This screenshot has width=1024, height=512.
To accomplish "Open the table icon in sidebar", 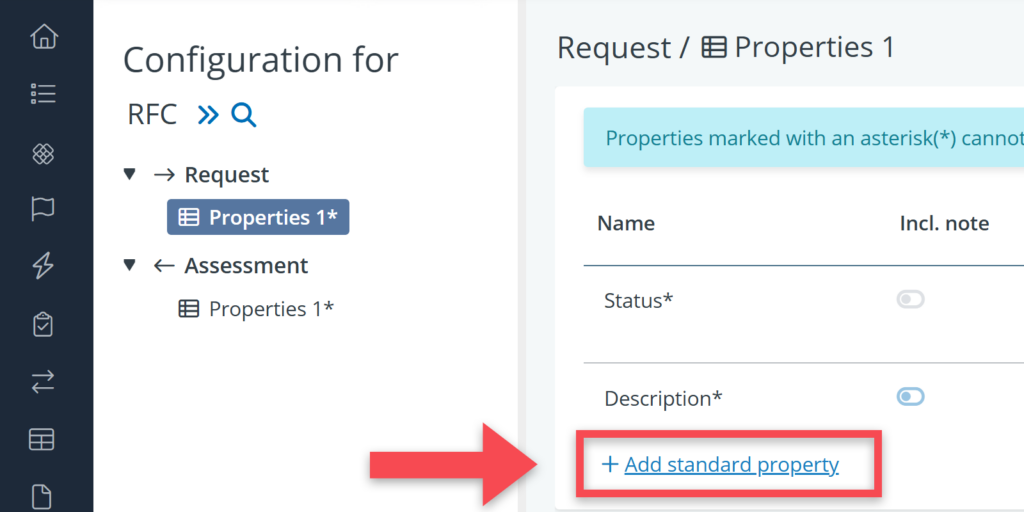I will [x=44, y=439].
